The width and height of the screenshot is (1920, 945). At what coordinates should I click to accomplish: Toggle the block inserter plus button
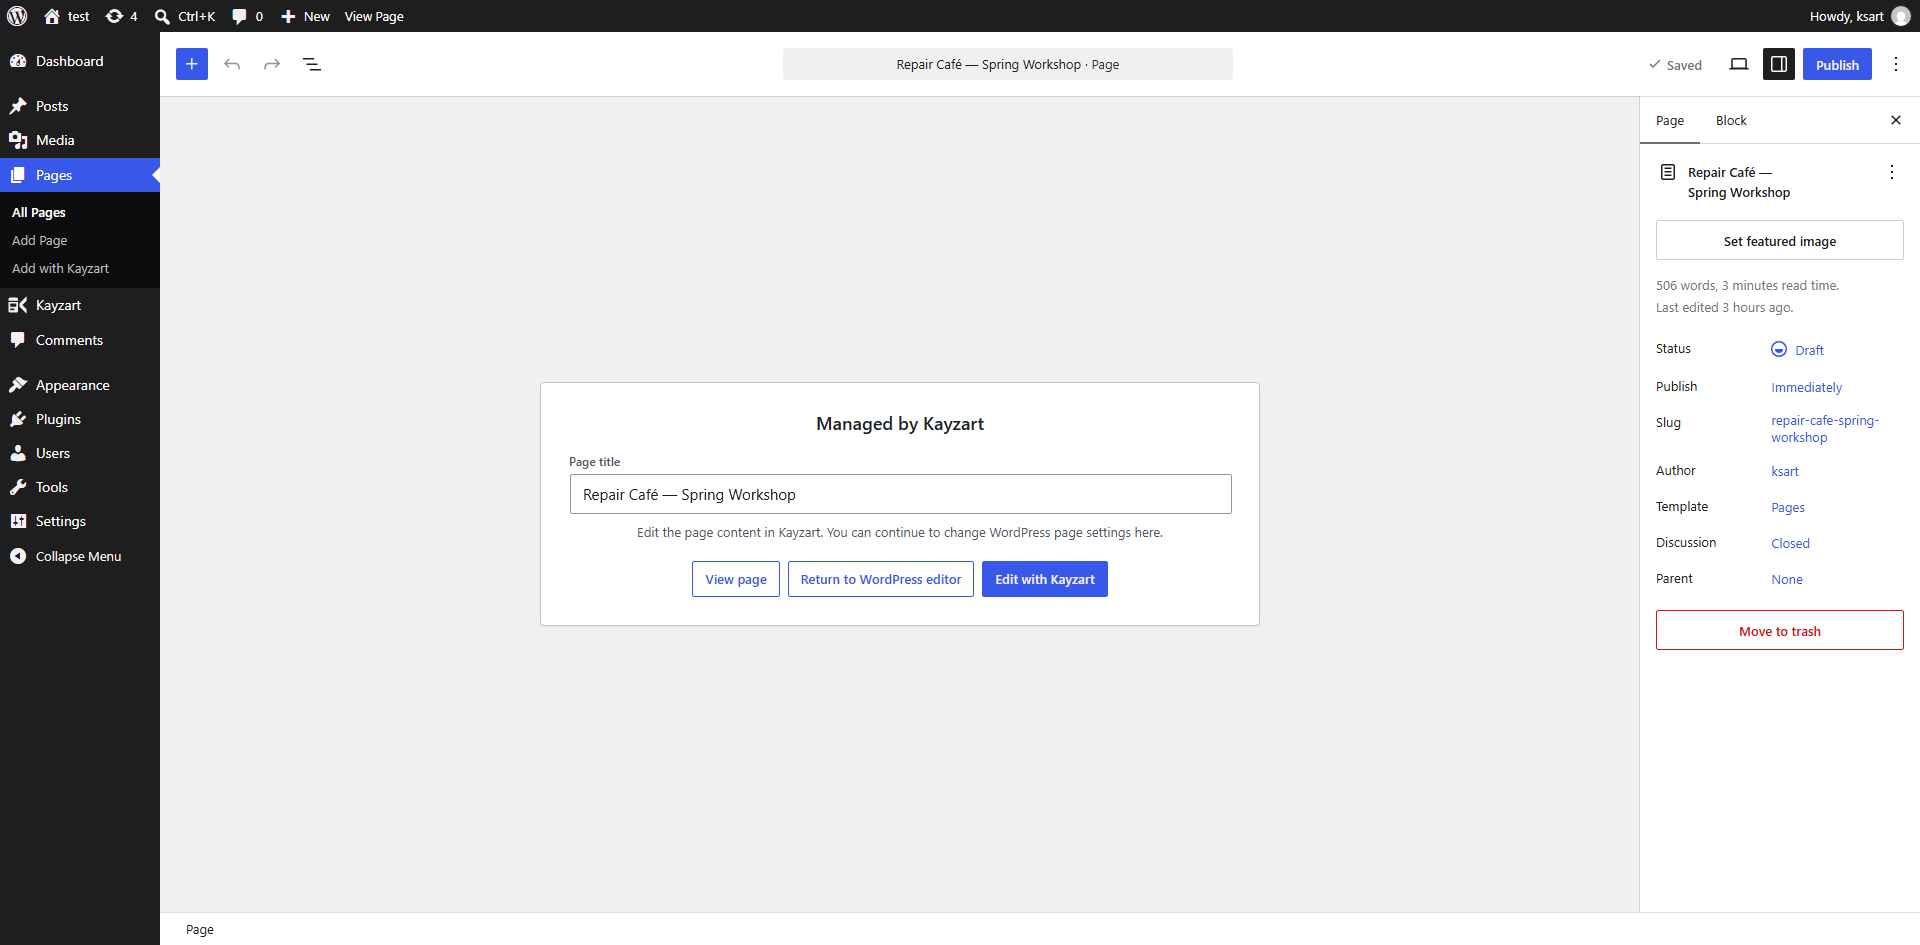click(192, 64)
